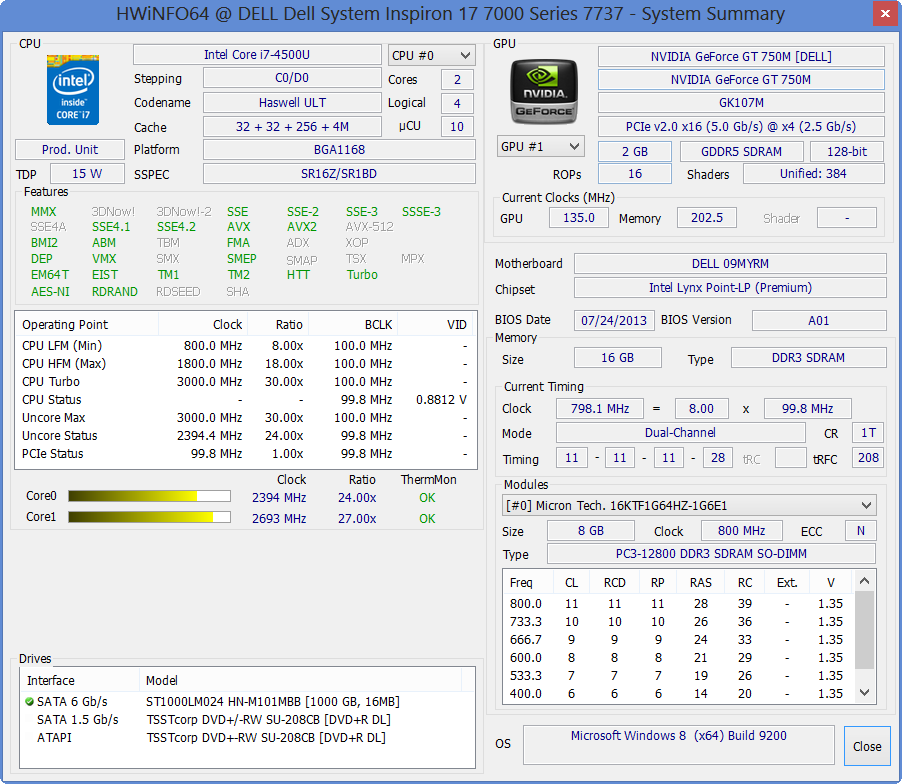Screen dimensions: 902x784
Task: Expand the Micron memory module dropdown
Action: point(689,505)
